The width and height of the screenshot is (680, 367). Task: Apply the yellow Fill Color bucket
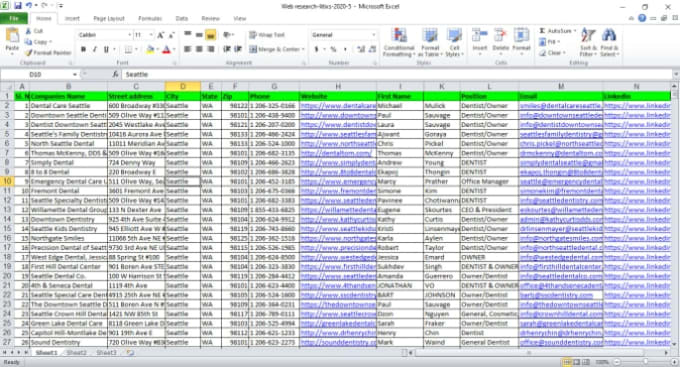click(150, 49)
